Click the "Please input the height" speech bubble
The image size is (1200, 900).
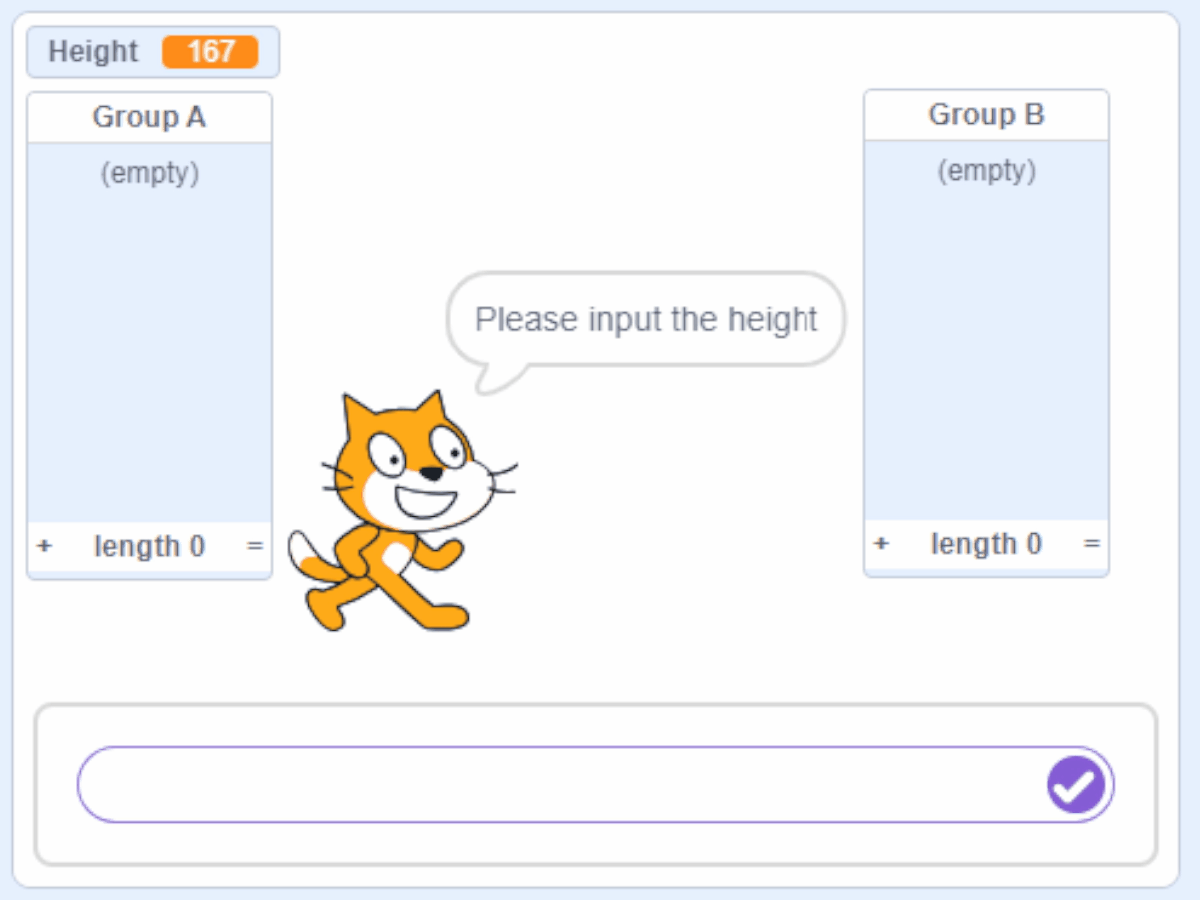(x=645, y=320)
